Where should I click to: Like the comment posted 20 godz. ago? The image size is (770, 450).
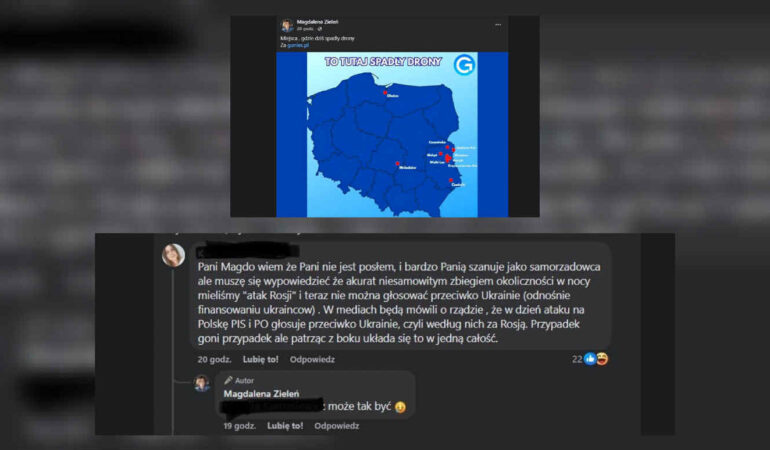260,360
